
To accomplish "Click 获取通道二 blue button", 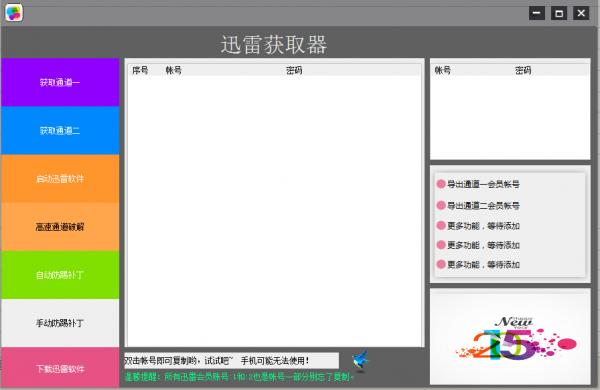I will pos(60,130).
